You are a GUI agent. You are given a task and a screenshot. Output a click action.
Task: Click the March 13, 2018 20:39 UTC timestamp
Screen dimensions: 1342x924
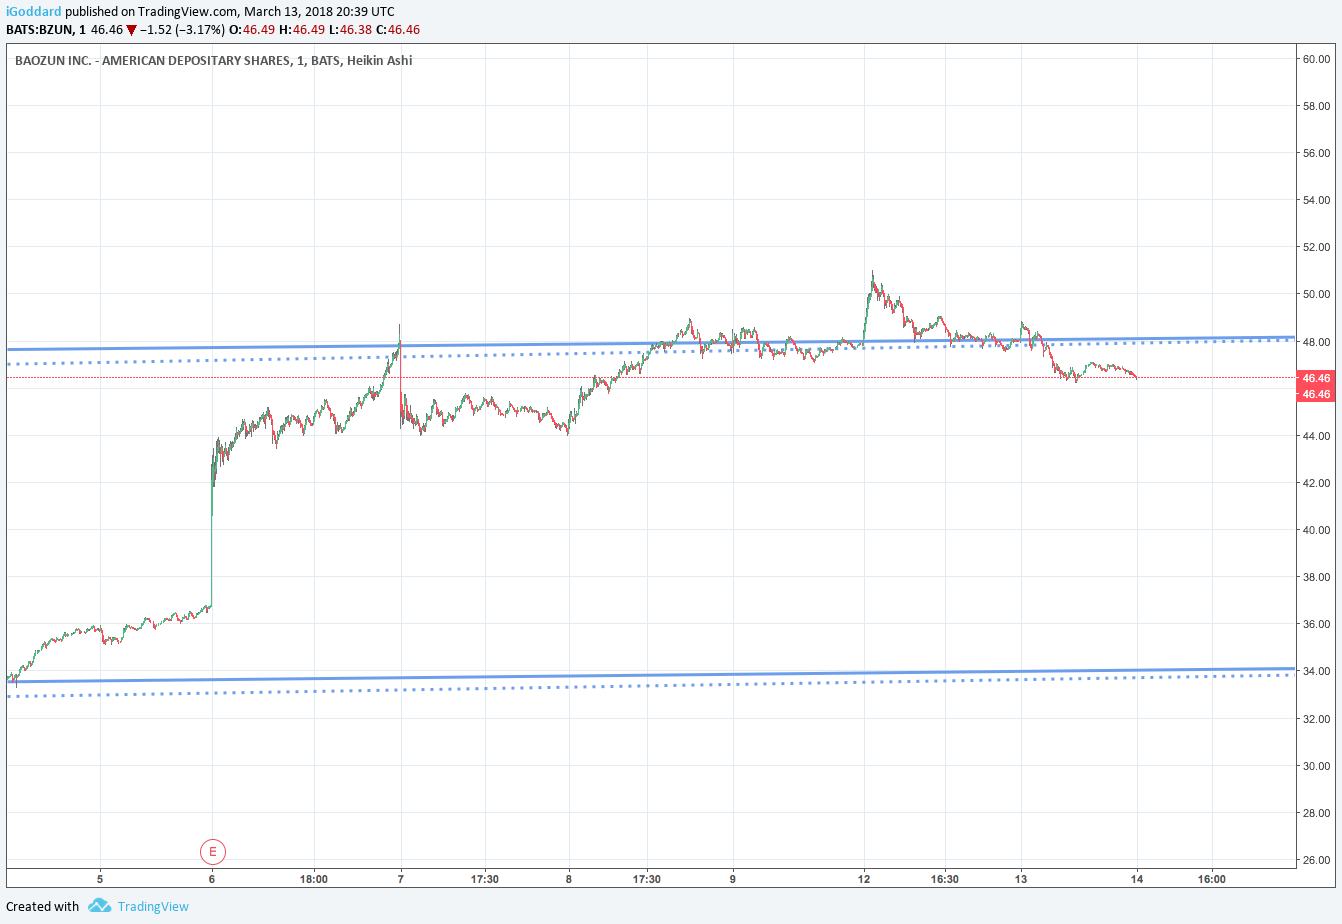coord(319,12)
